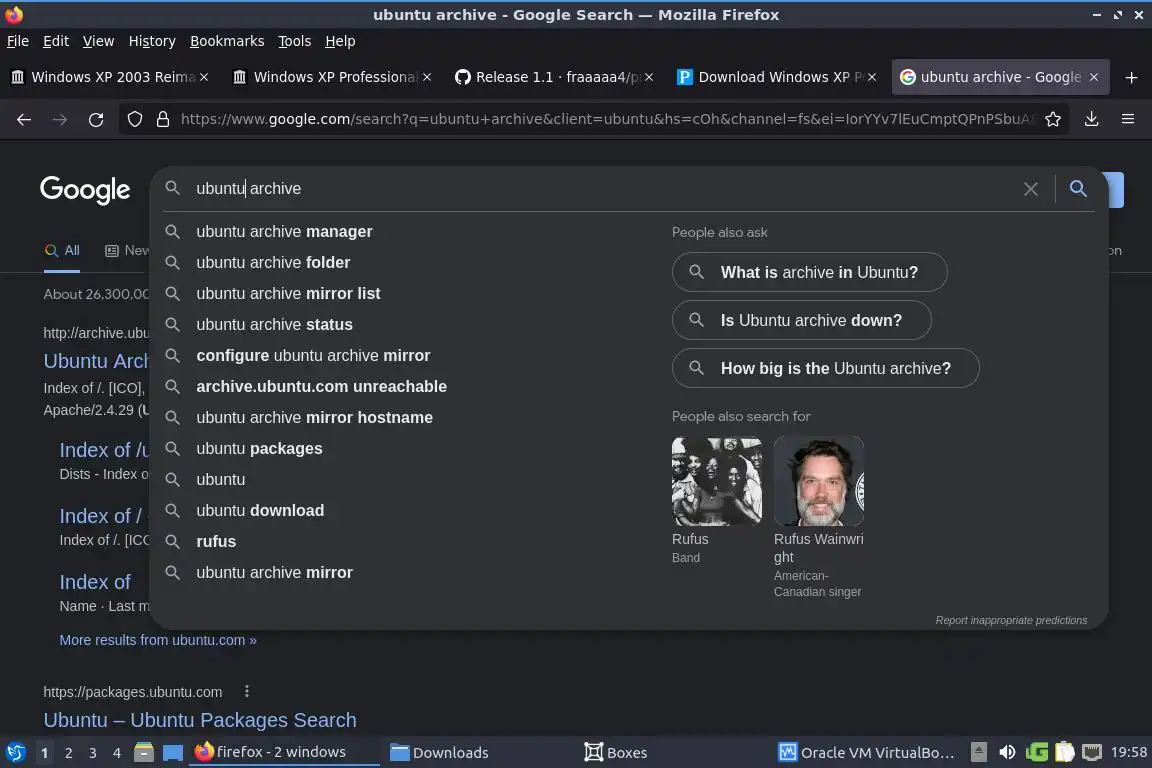Click 'Report inappropriate predictions' link

1011,620
